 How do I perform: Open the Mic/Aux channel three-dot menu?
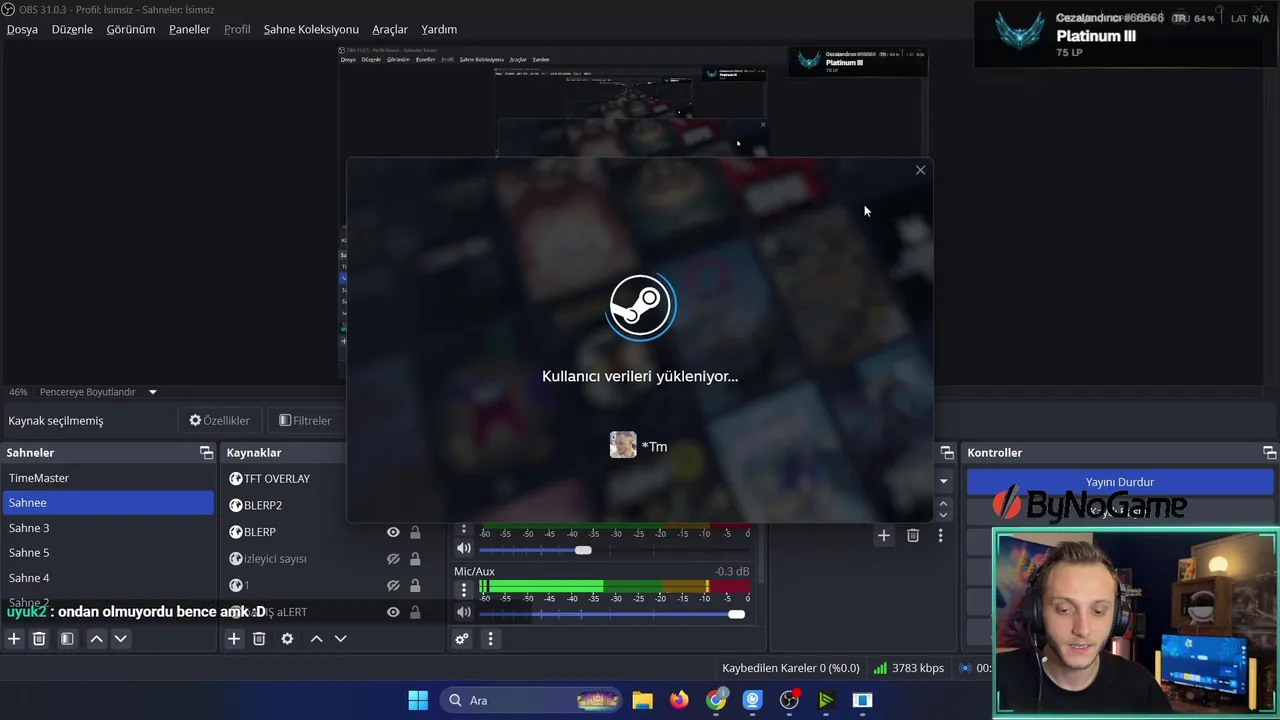tap(463, 590)
